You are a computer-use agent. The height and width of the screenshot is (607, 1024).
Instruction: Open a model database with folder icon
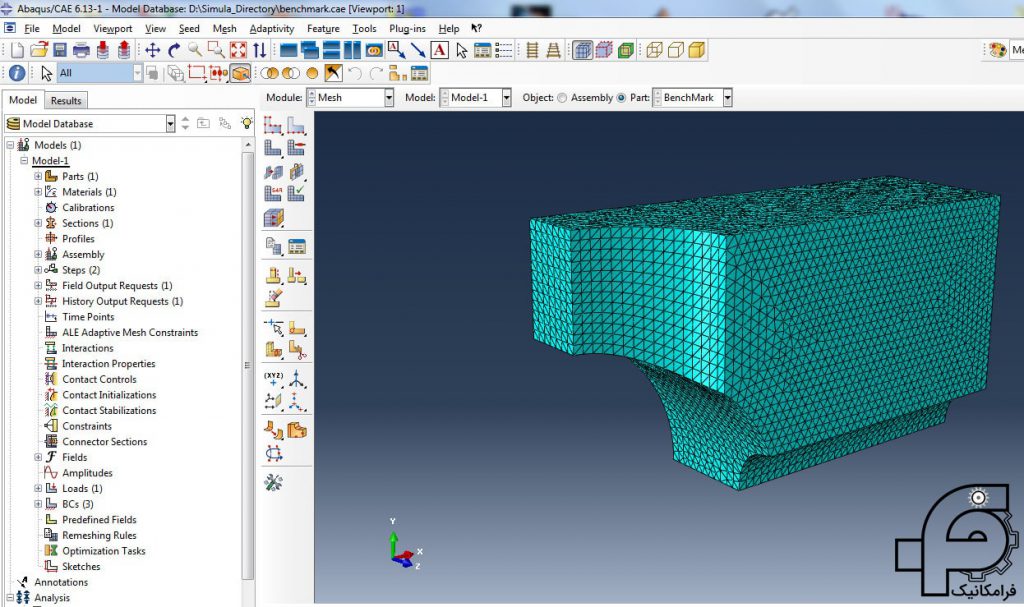click(39, 50)
